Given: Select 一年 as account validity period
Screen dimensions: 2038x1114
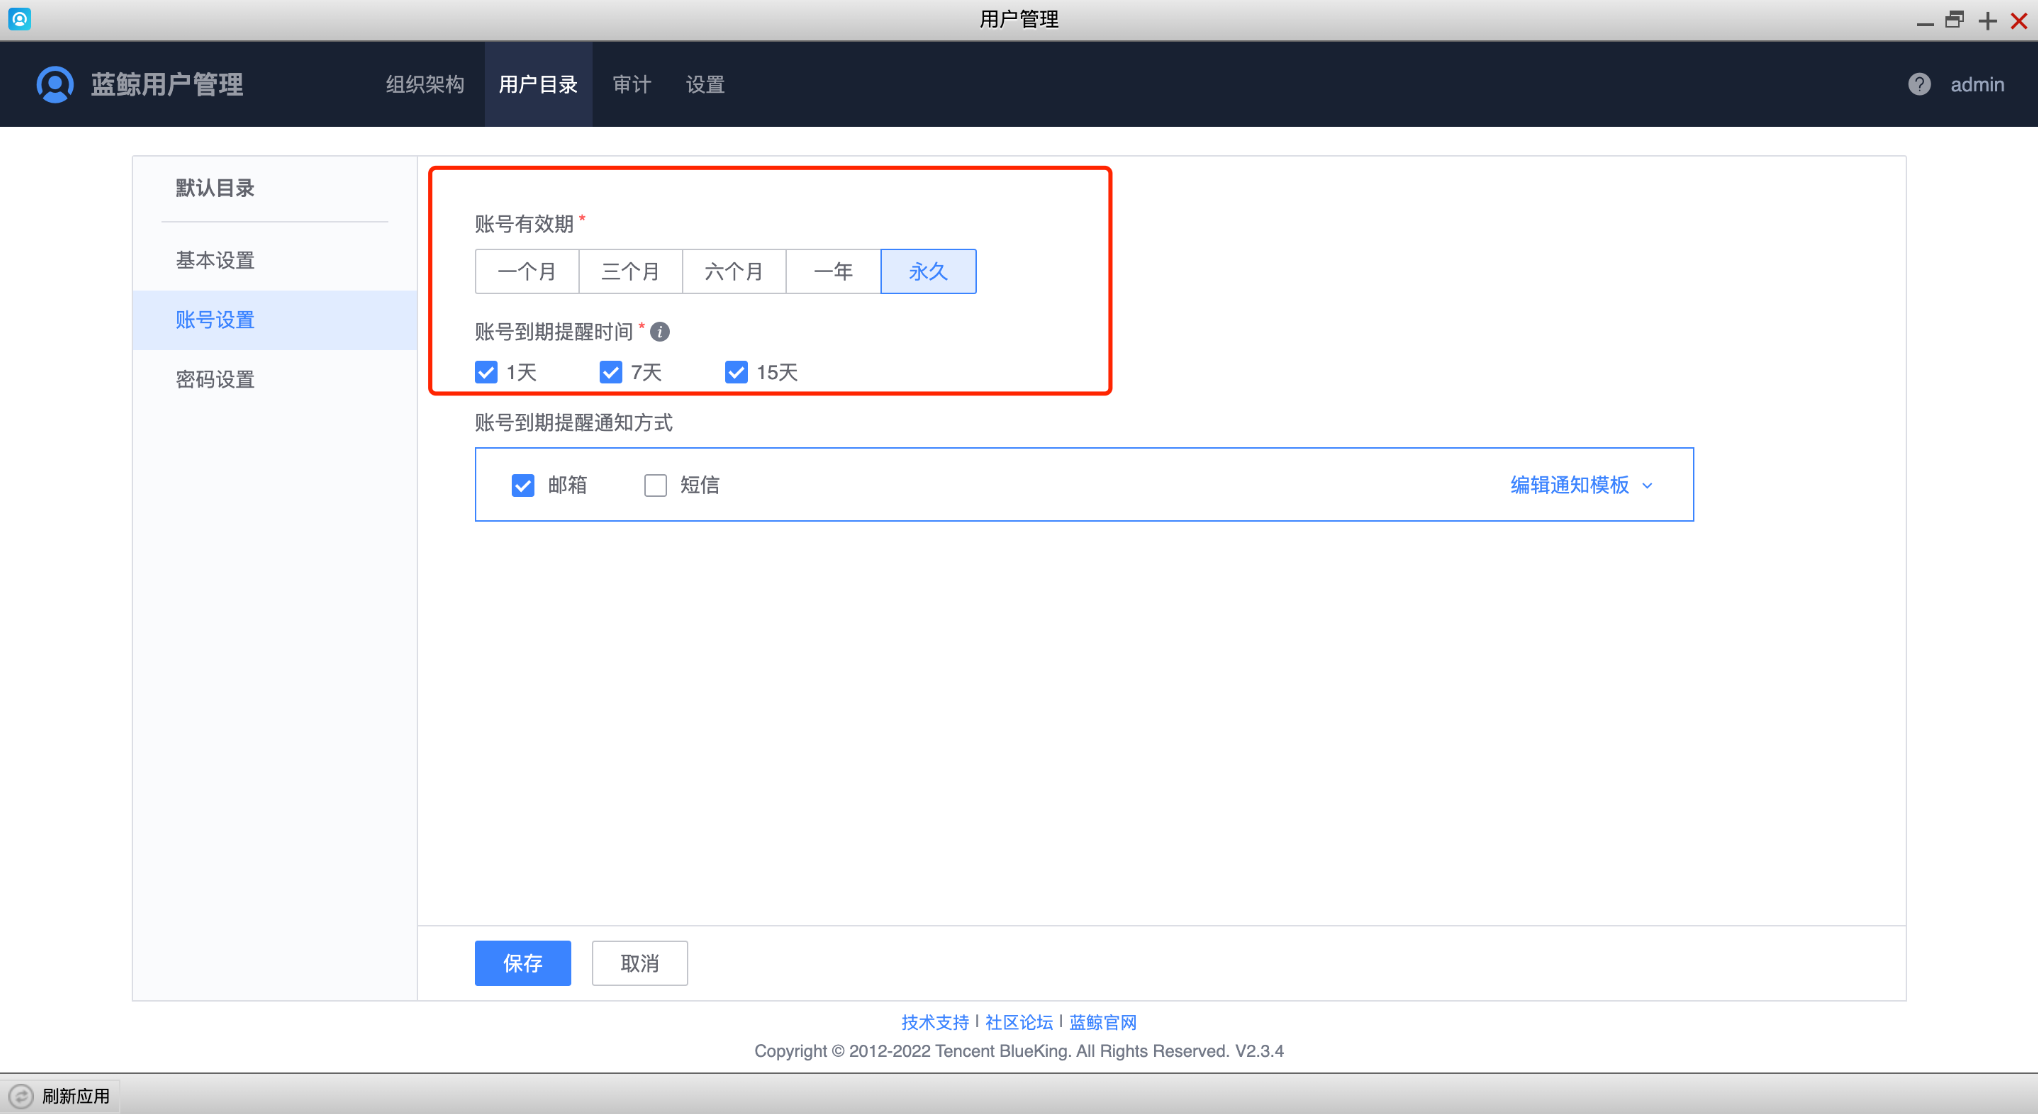Looking at the screenshot, I should click(832, 271).
